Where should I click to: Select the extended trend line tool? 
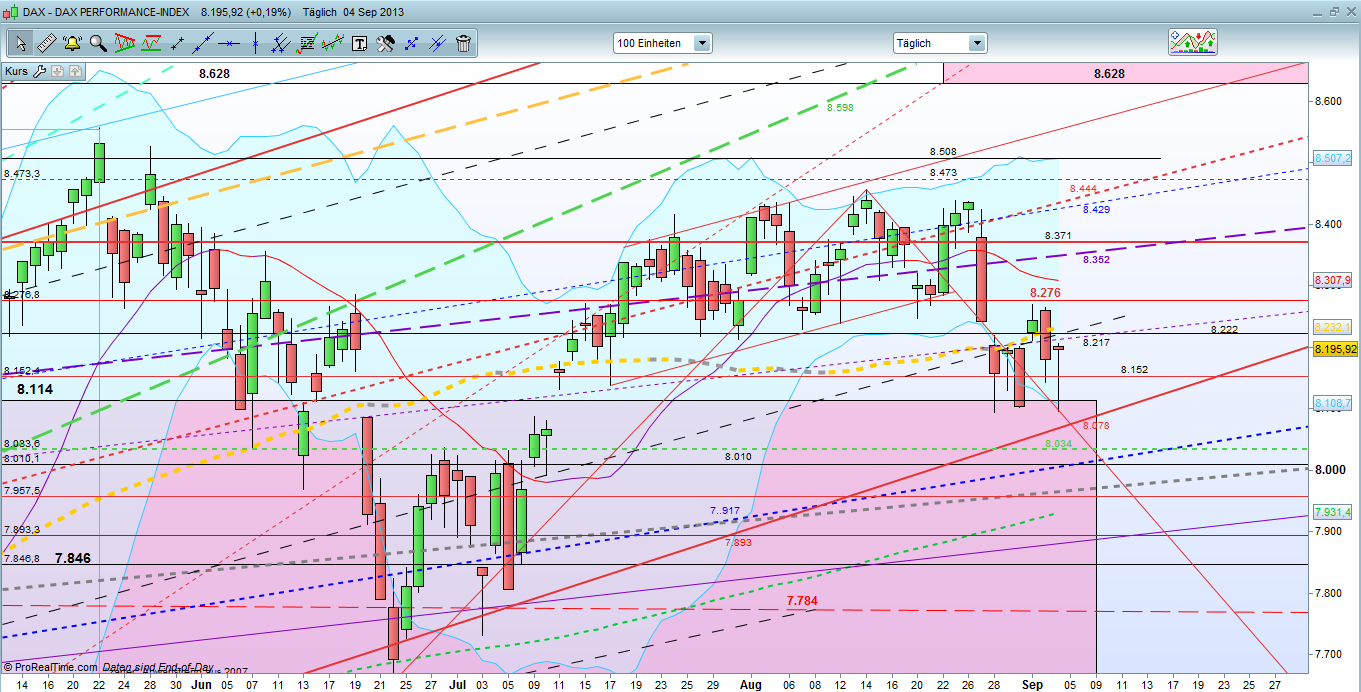pos(204,43)
